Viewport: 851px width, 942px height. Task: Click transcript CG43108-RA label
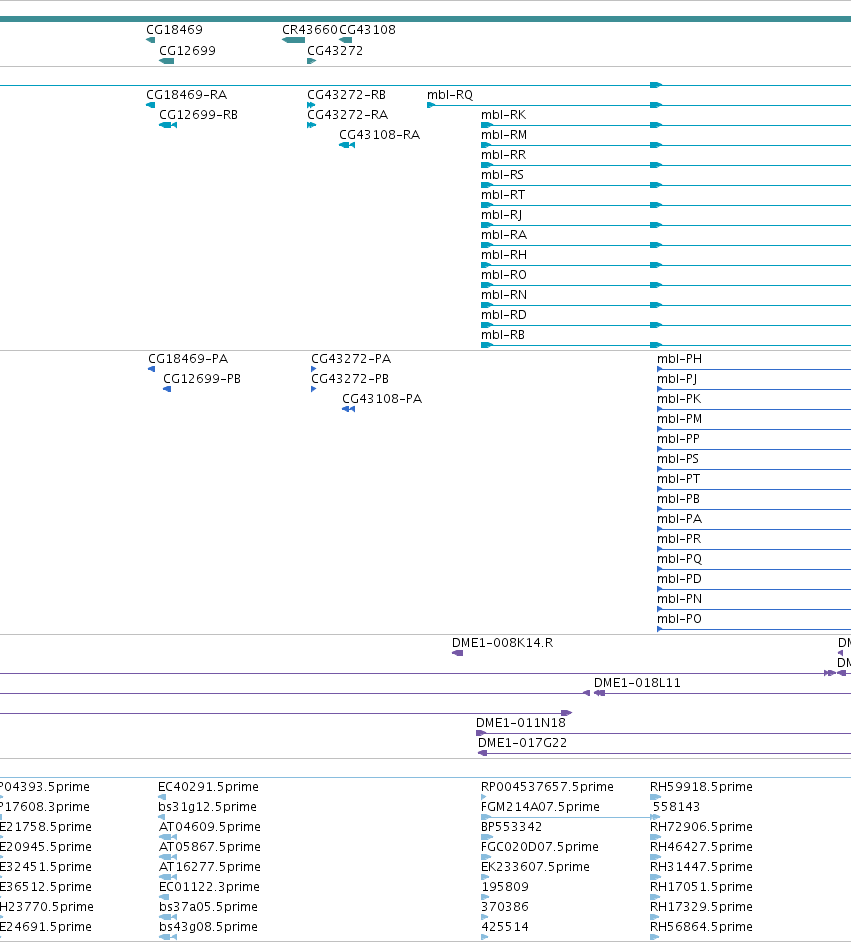point(380,135)
